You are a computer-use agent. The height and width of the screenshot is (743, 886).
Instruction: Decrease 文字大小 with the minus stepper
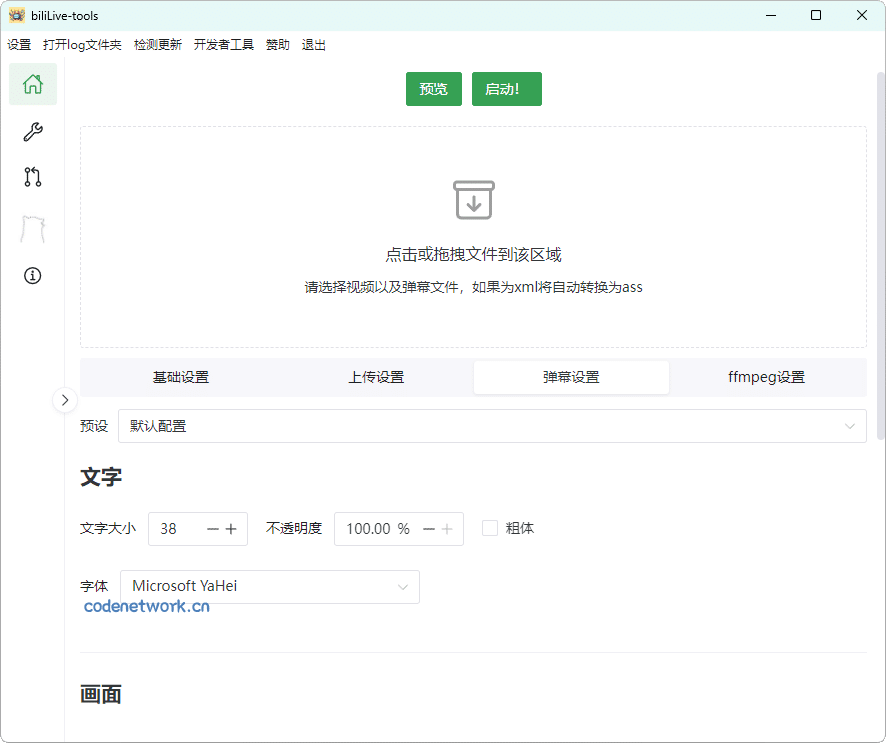pyautogui.click(x=213, y=529)
